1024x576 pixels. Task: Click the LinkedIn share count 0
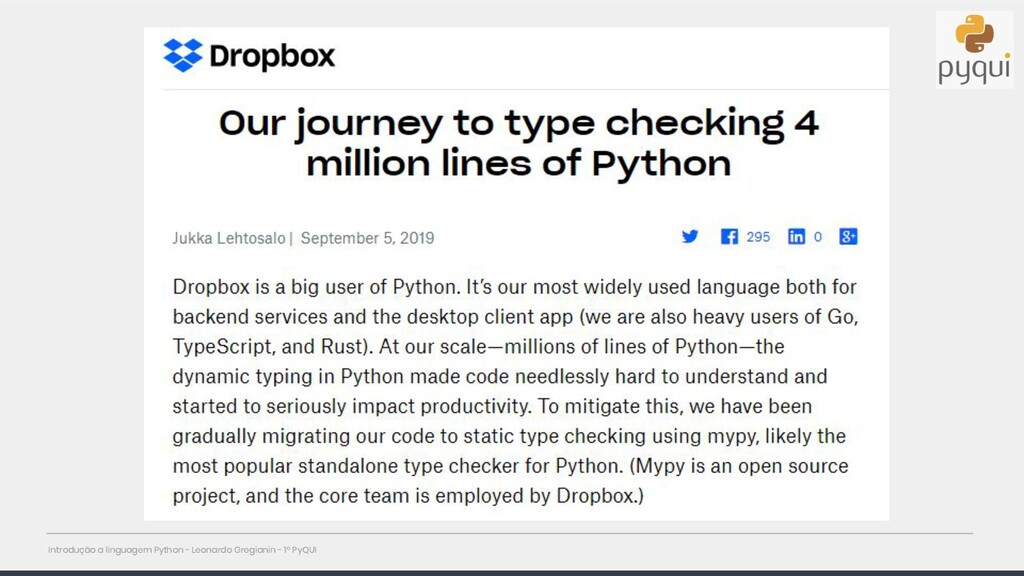818,237
